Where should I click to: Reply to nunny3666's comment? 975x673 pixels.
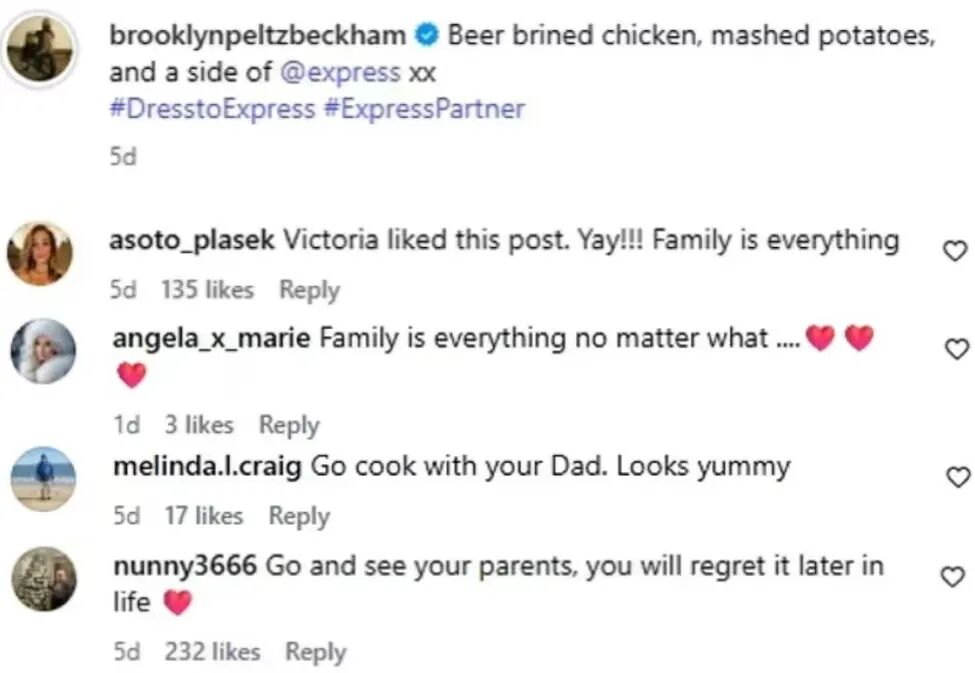tap(315, 652)
